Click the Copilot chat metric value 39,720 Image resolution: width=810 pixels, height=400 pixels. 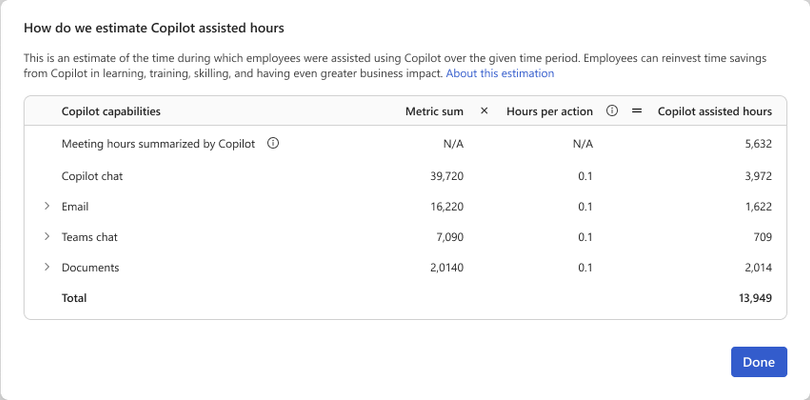447,176
